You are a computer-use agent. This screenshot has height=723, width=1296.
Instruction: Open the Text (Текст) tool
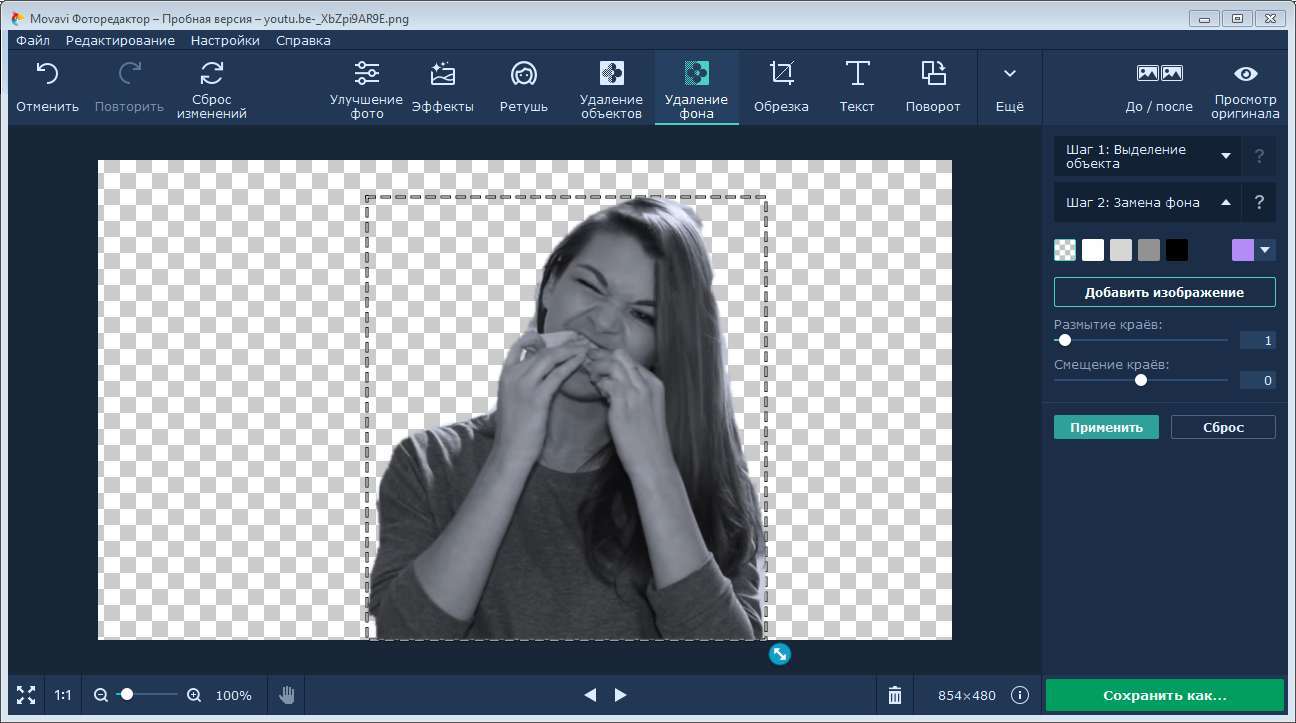tap(857, 74)
